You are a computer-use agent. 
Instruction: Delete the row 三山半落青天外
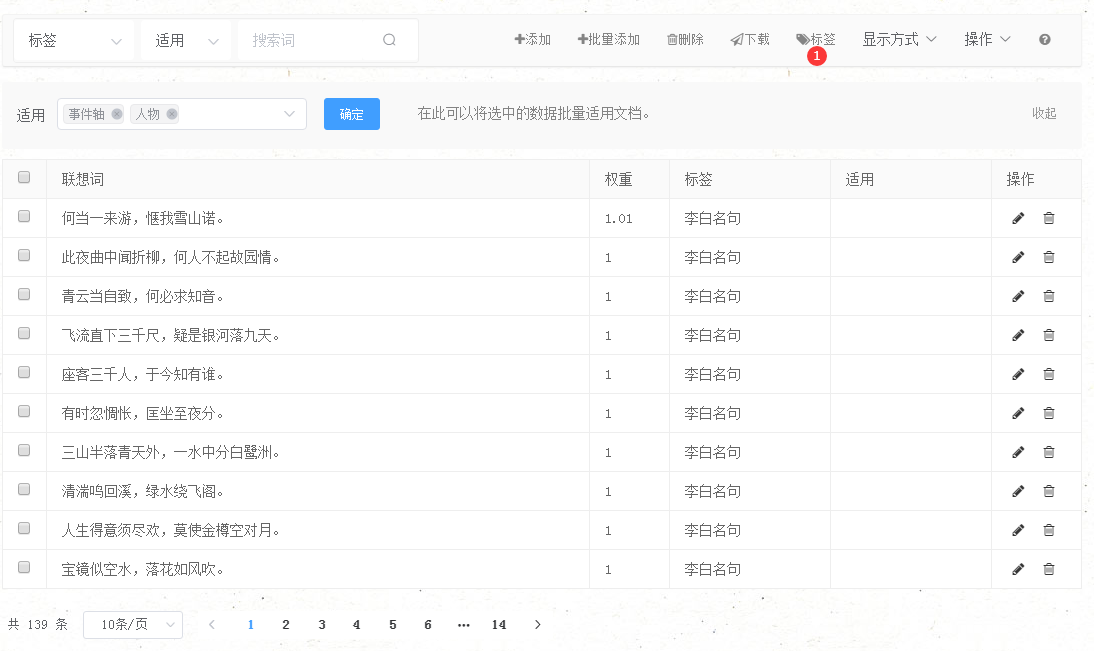pyautogui.click(x=1049, y=453)
